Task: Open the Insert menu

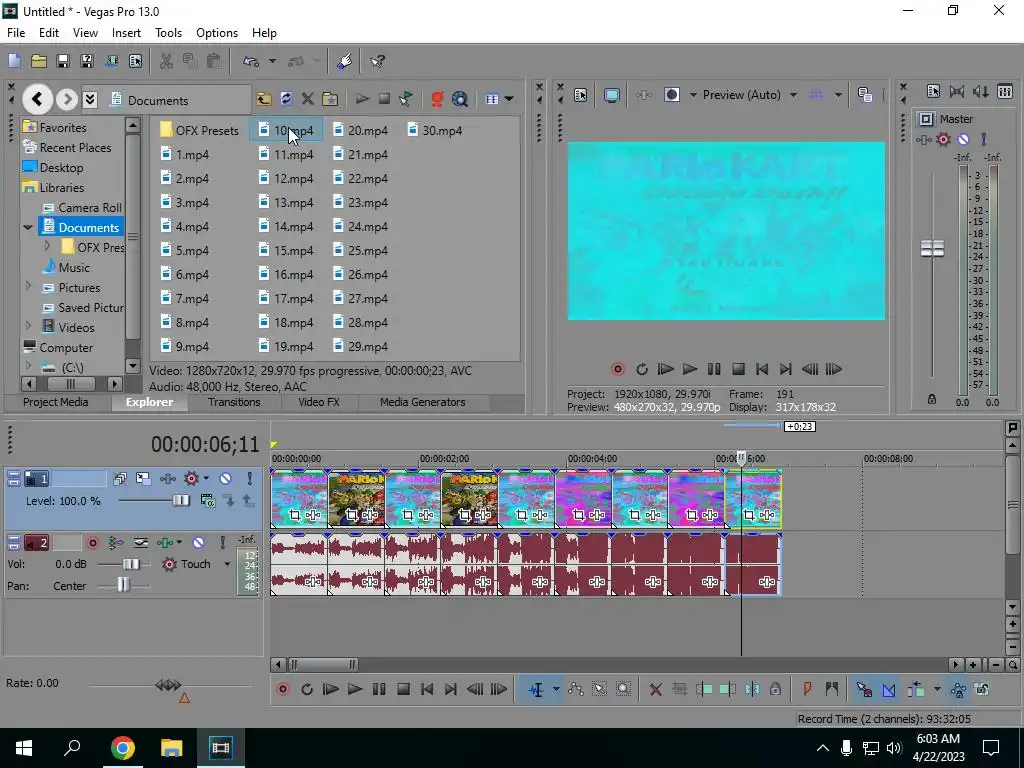Action: tap(126, 33)
